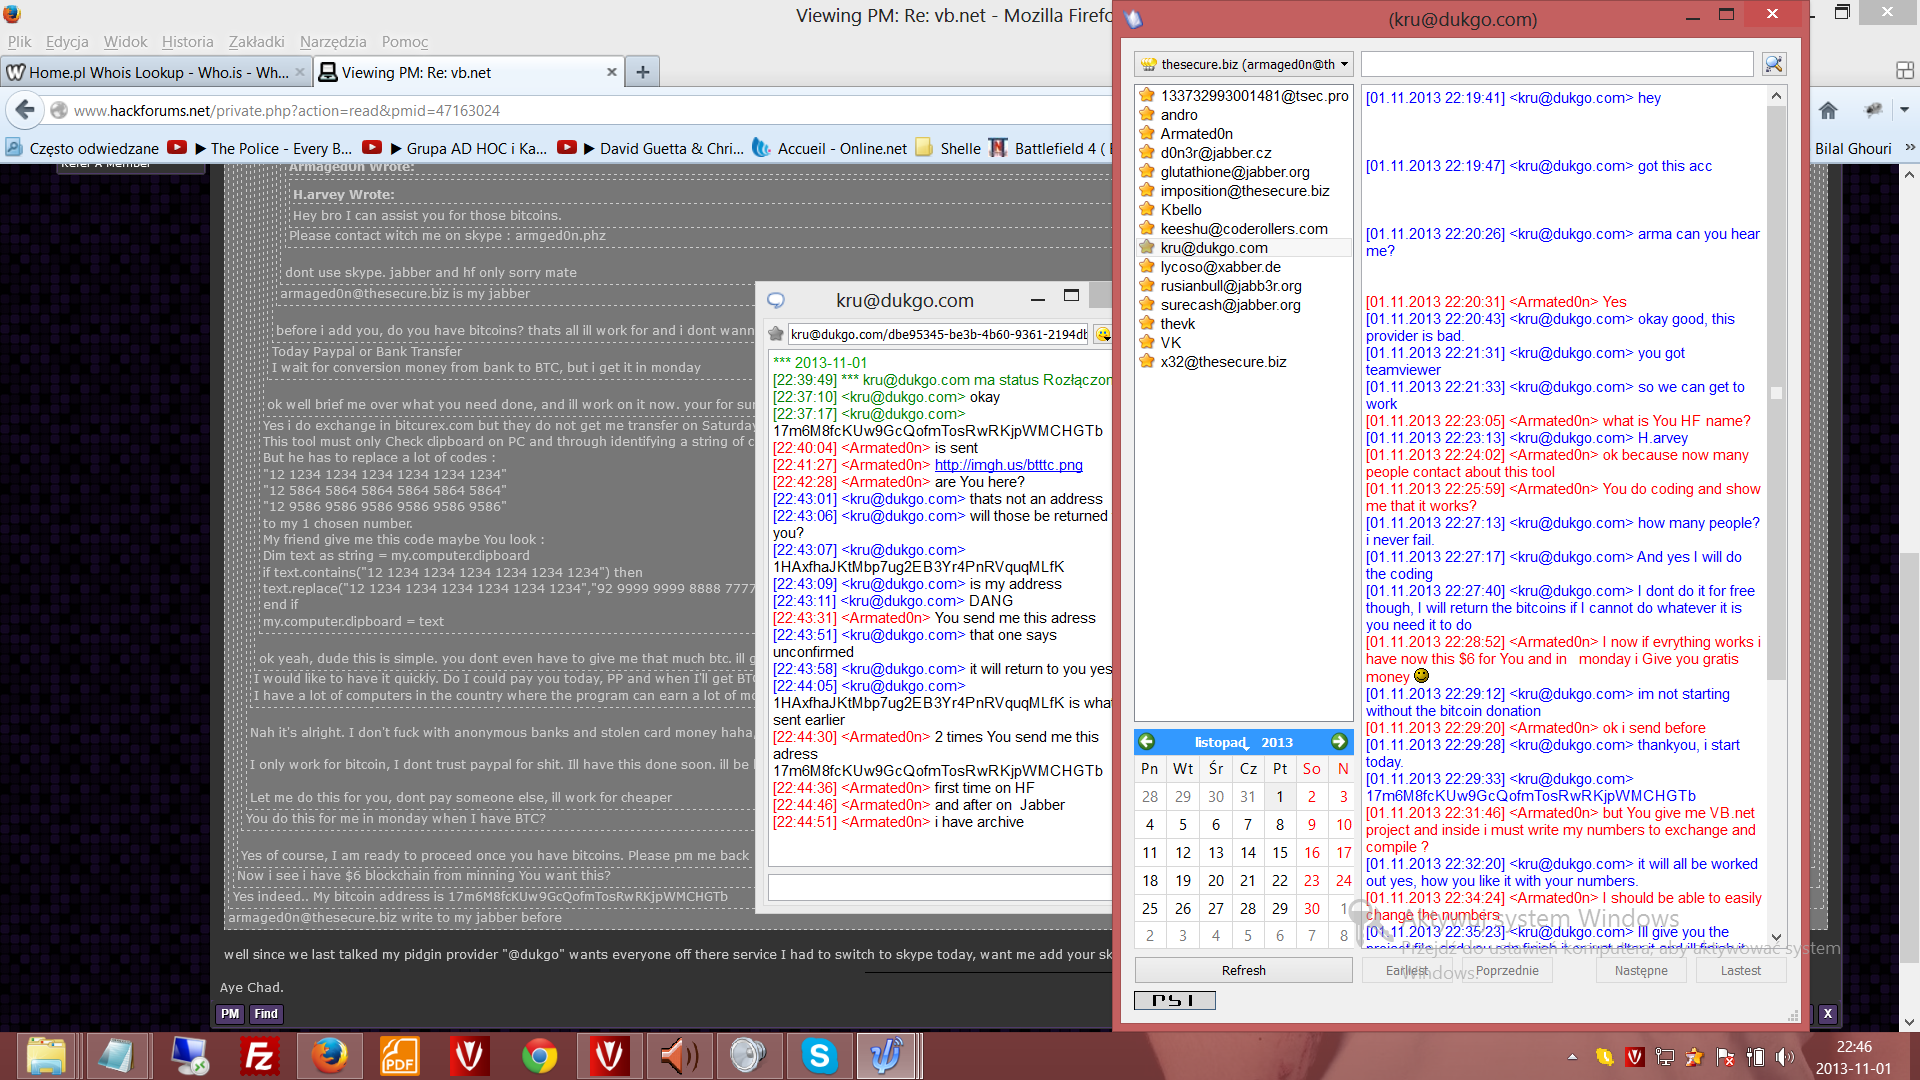
Task: Open the Zakładki menu
Action: [256, 42]
